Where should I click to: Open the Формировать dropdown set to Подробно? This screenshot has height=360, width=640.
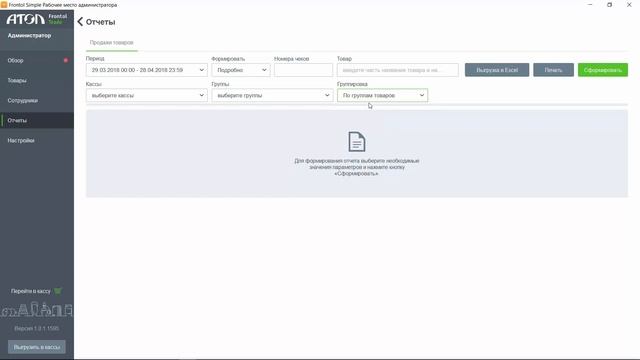[241, 70]
